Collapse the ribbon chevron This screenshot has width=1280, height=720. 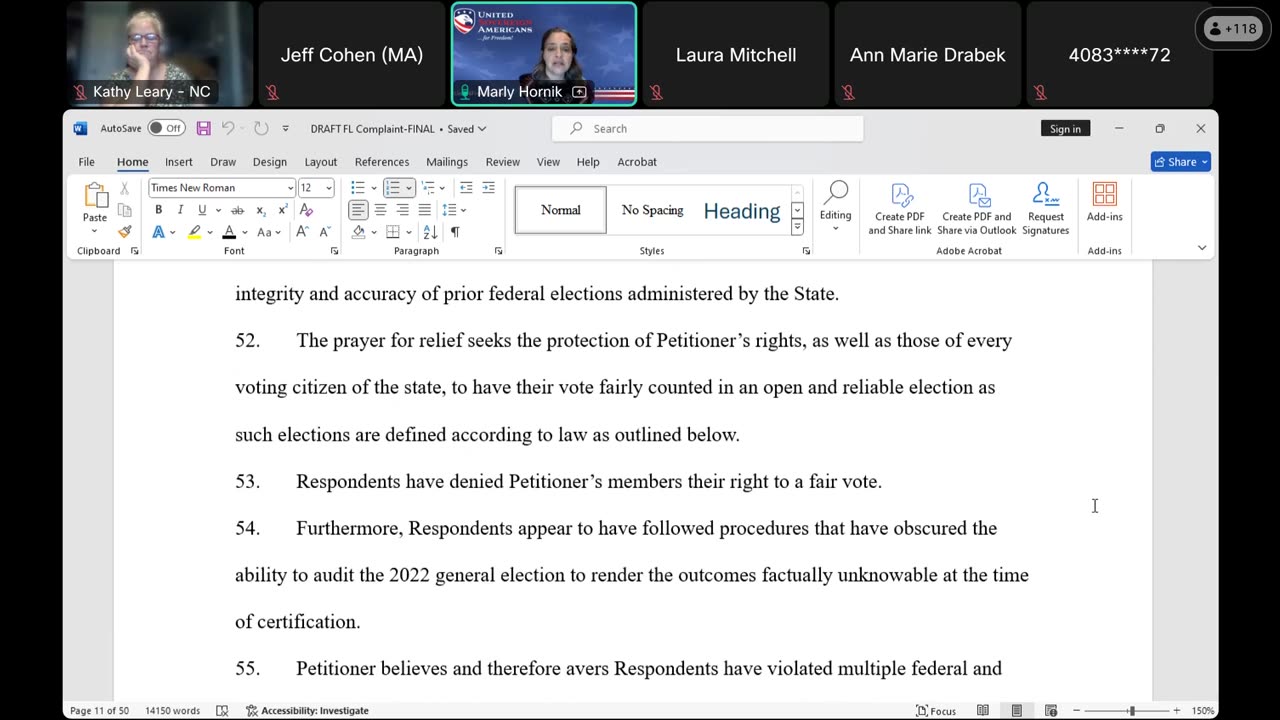[x=1202, y=248]
